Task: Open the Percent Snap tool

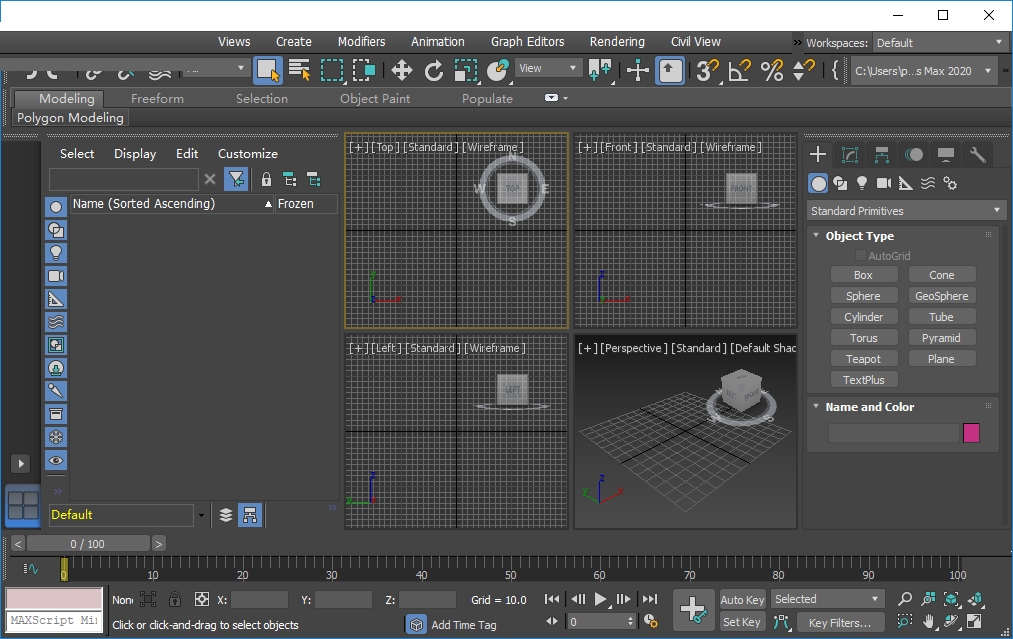Action: coord(772,70)
